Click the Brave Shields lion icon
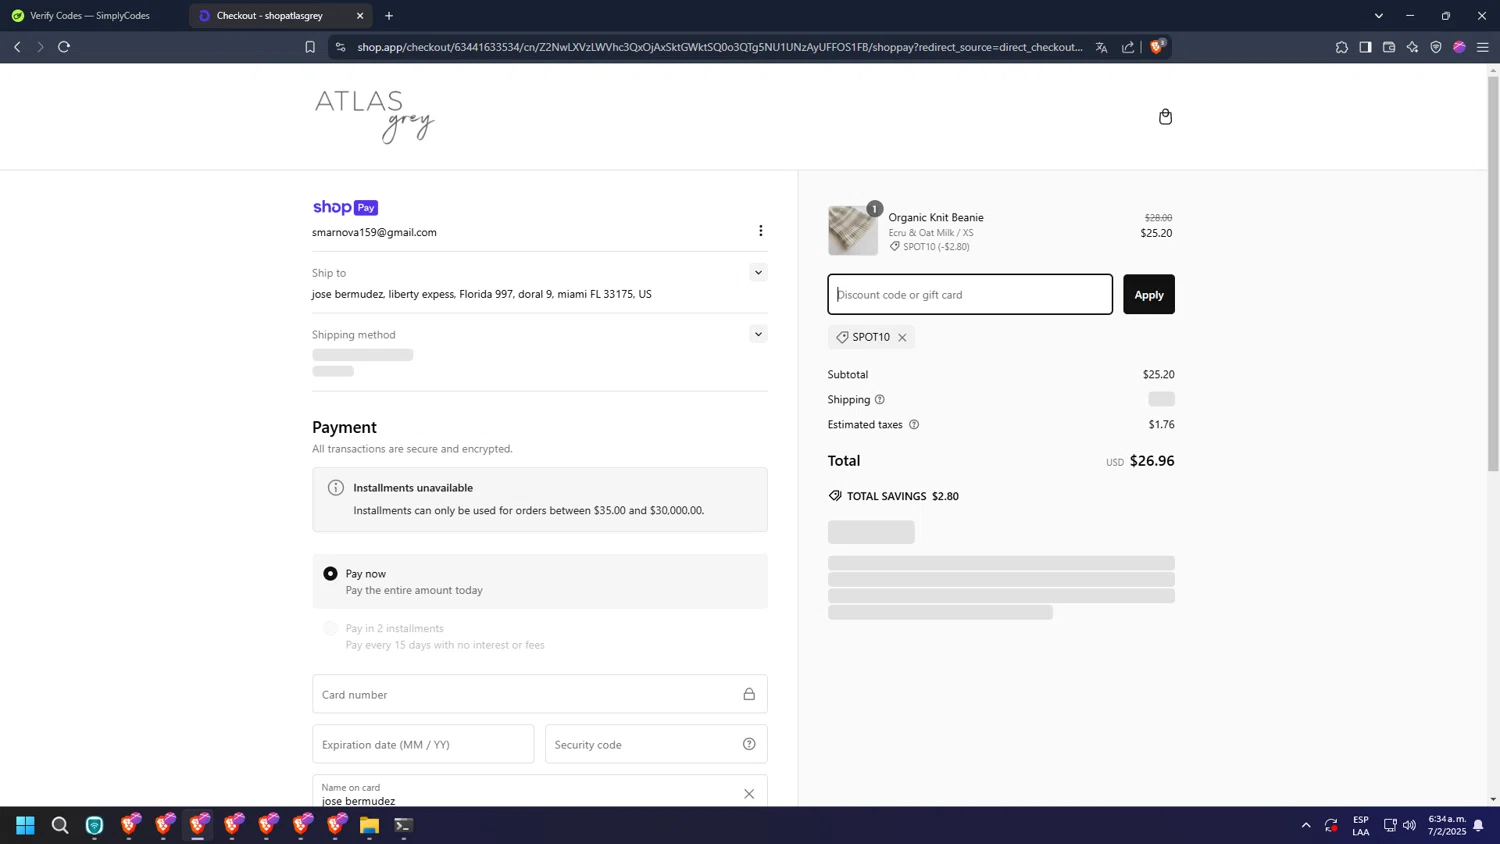Screen dimensions: 1500x844 [1157, 47]
